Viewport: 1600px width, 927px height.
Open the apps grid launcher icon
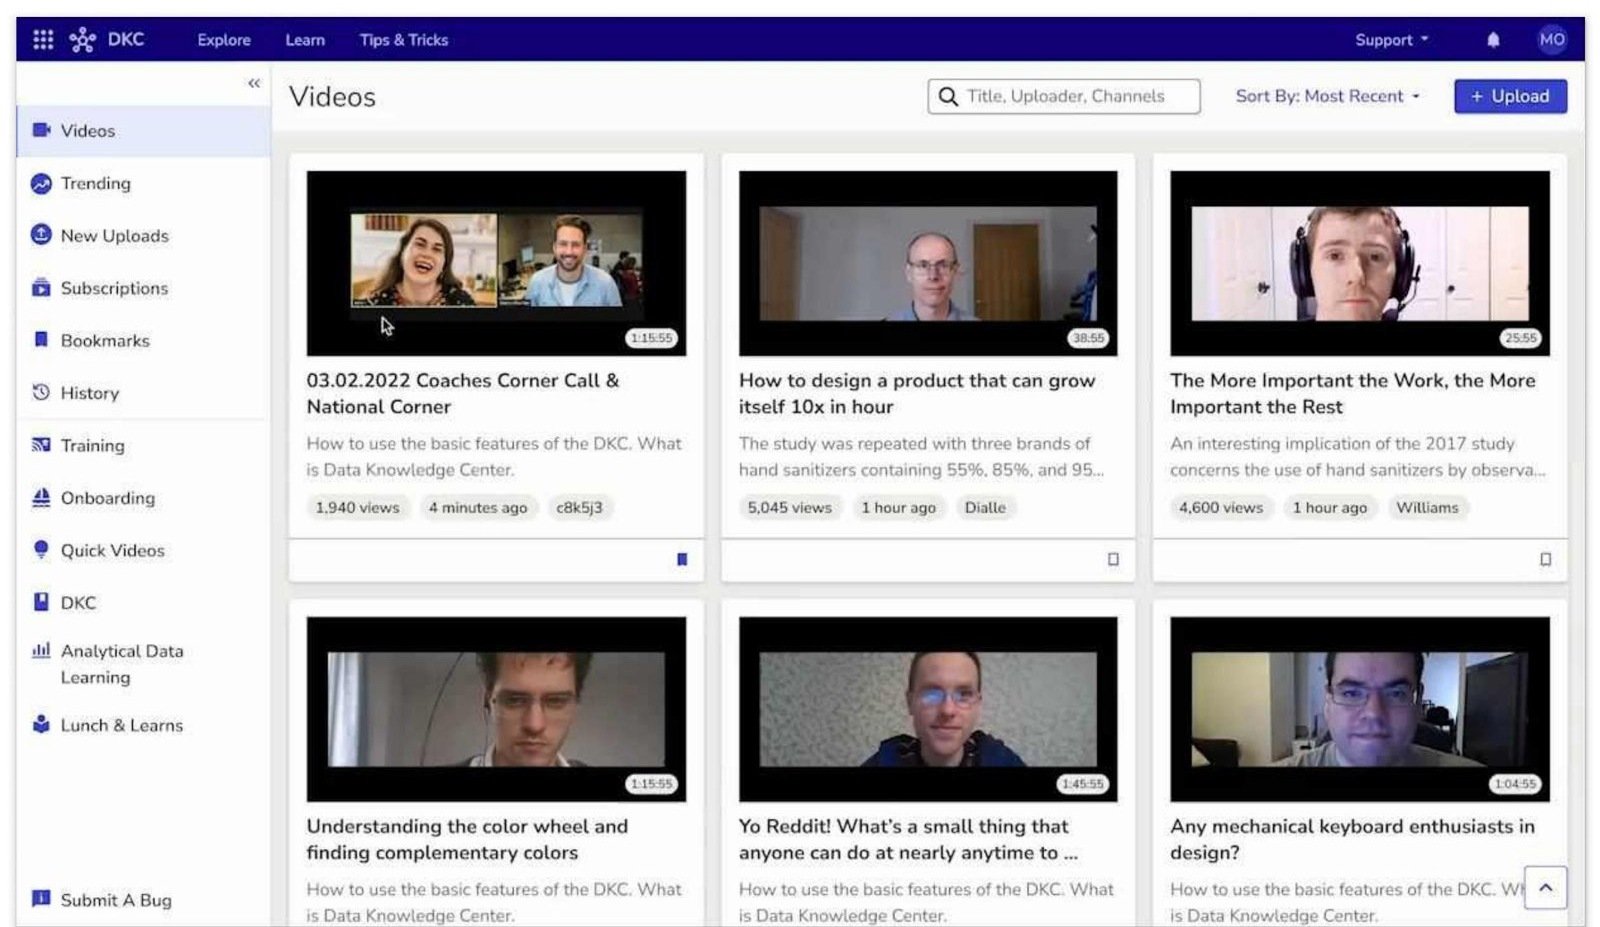[43, 39]
